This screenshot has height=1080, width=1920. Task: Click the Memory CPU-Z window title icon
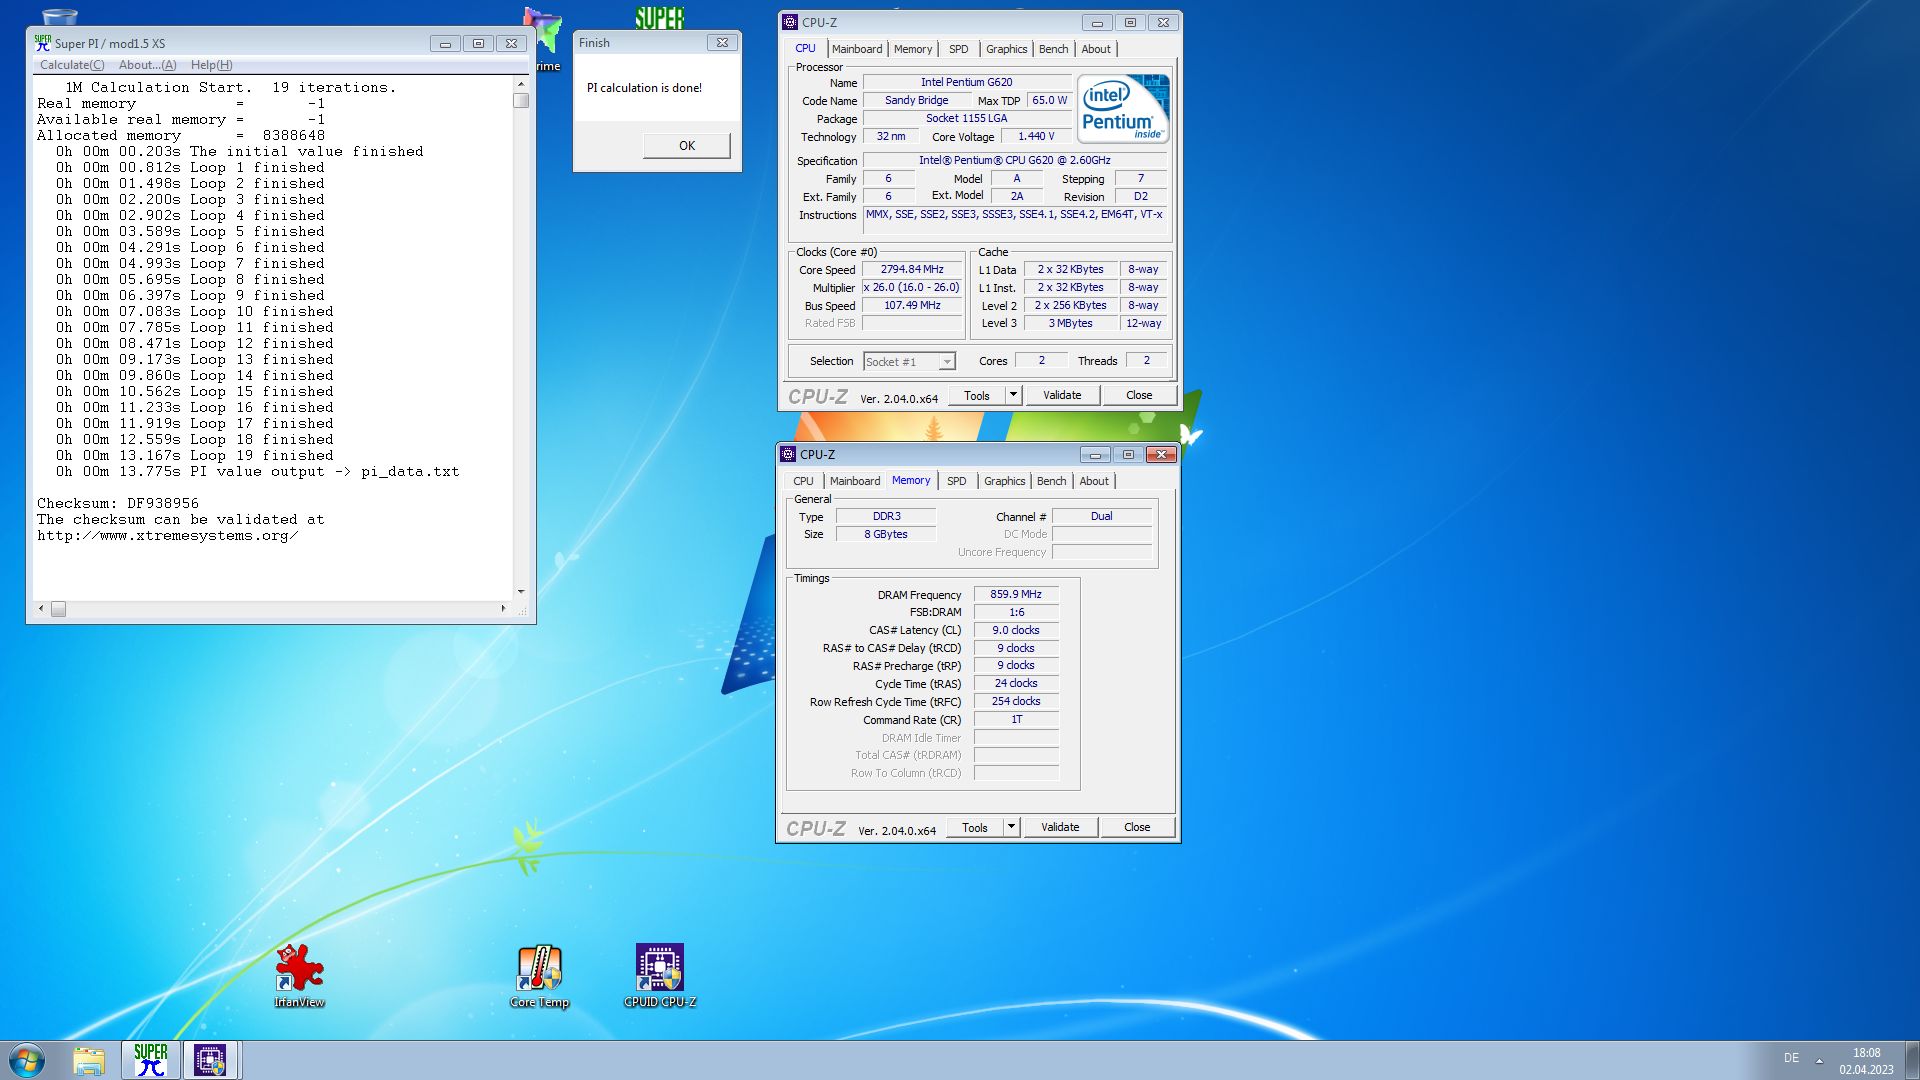pyautogui.click(x=788, y=454)
